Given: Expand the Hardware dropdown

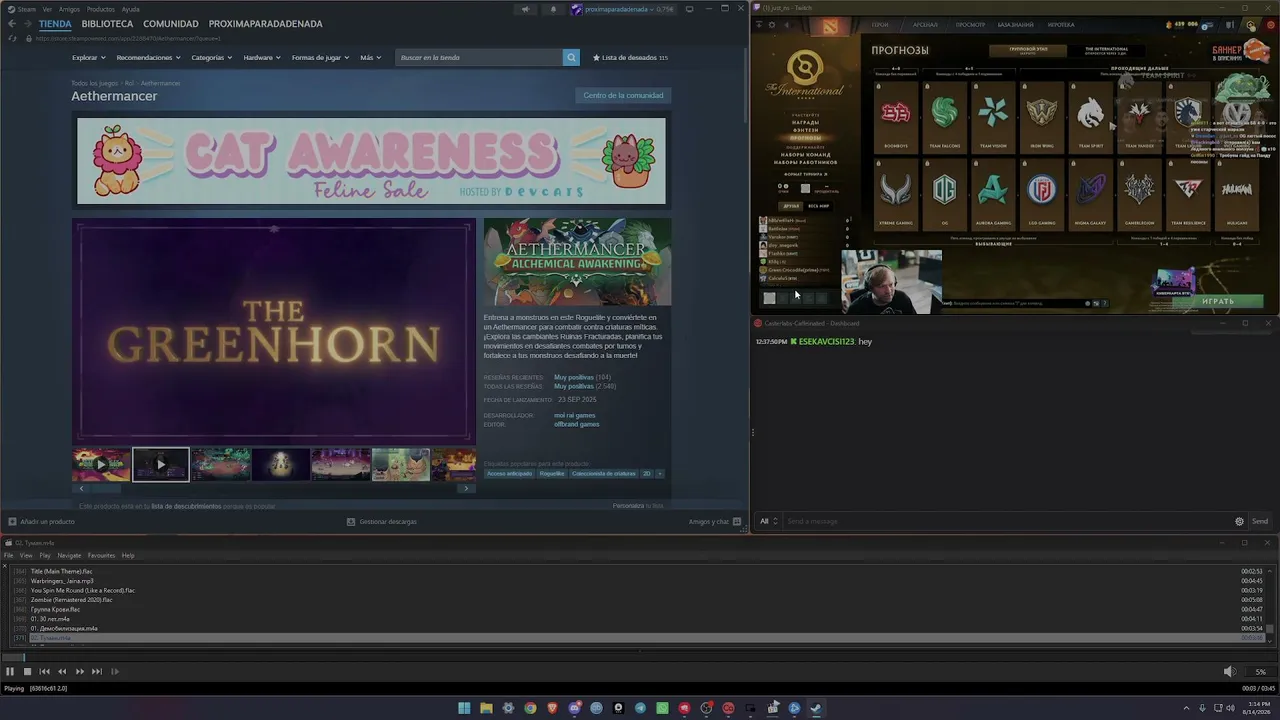Looking at the screenshot, I should 261,57.
